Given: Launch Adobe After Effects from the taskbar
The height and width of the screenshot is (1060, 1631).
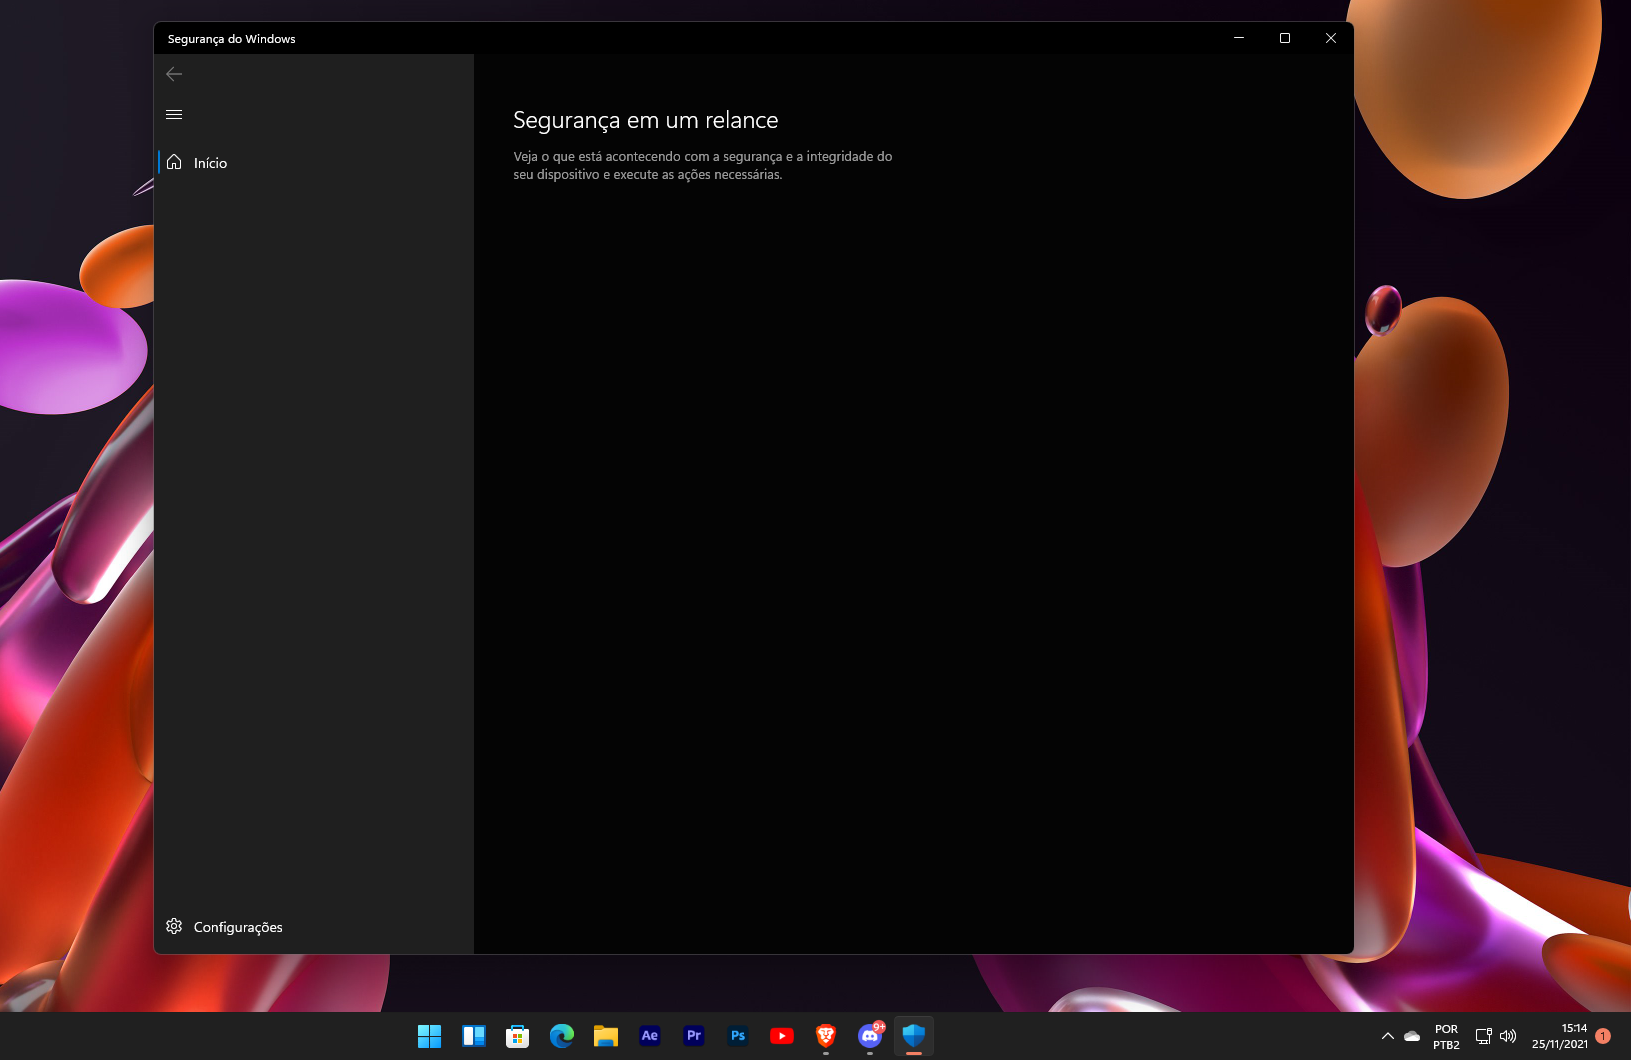Looking at the screenshot, I should [650, 1036].
